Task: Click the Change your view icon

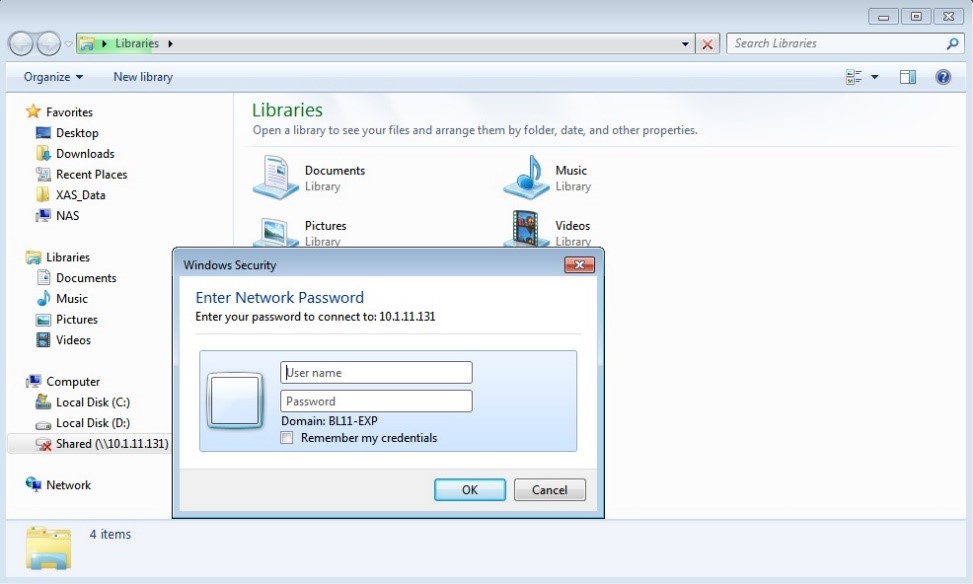Action: point(854,77)
